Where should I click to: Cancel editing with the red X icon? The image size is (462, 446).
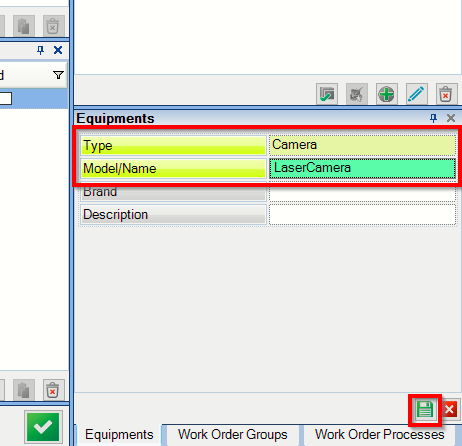pyautogui.click(x=450, y=409)
